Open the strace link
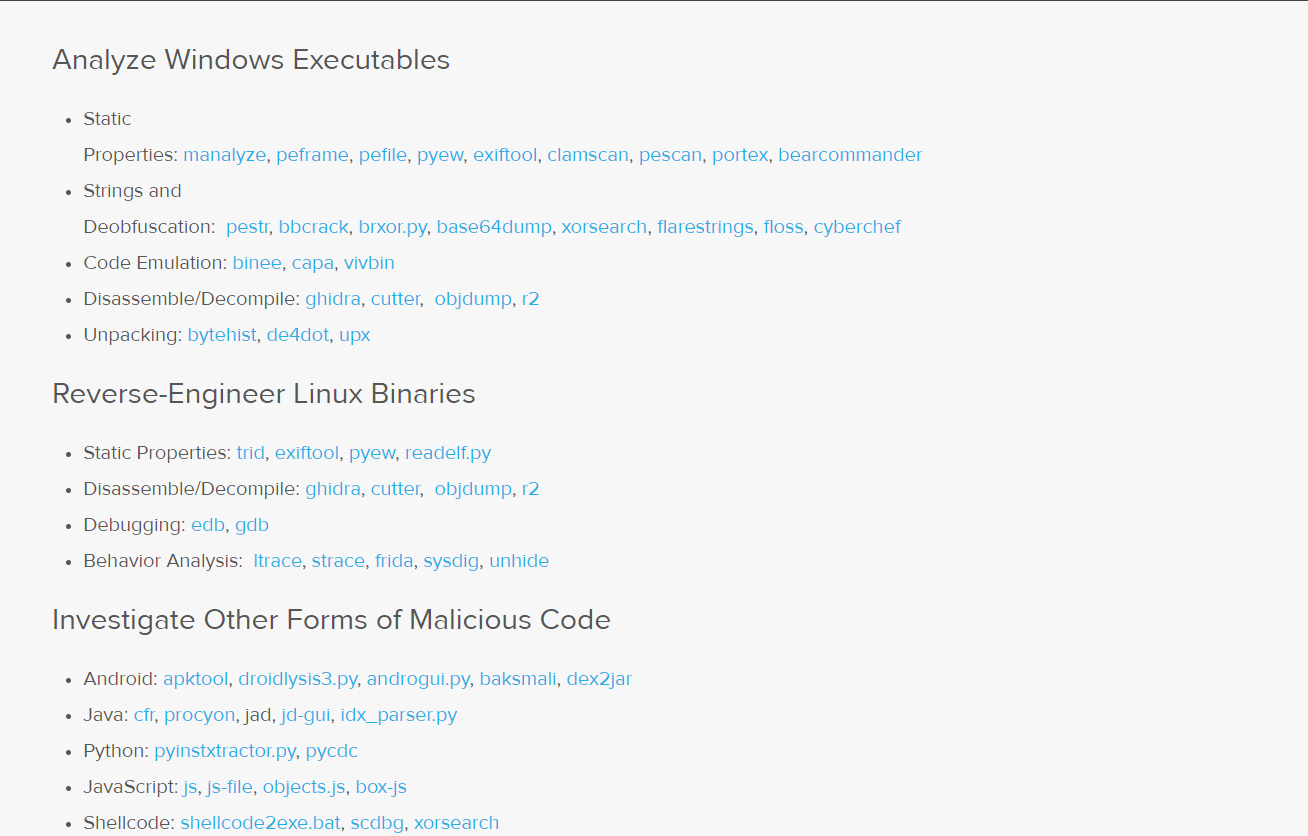 (x=338, y=561)
